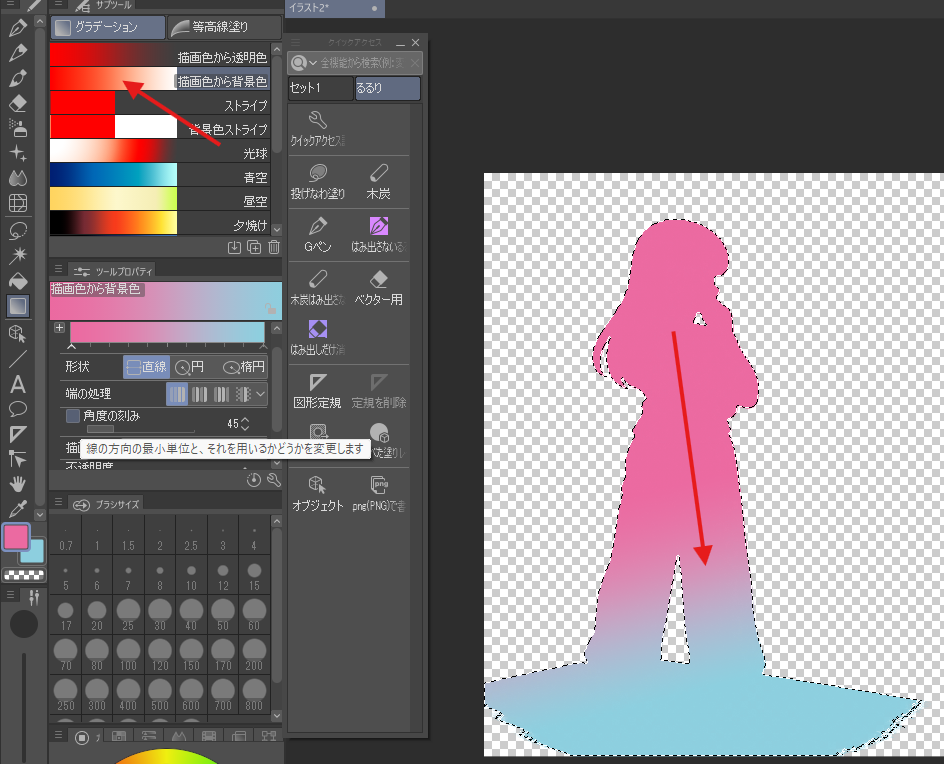The width and height of the screenshot is (944, 764).
Task: Click the png(PNG) export quick access icon
Action: click(378, 494)
